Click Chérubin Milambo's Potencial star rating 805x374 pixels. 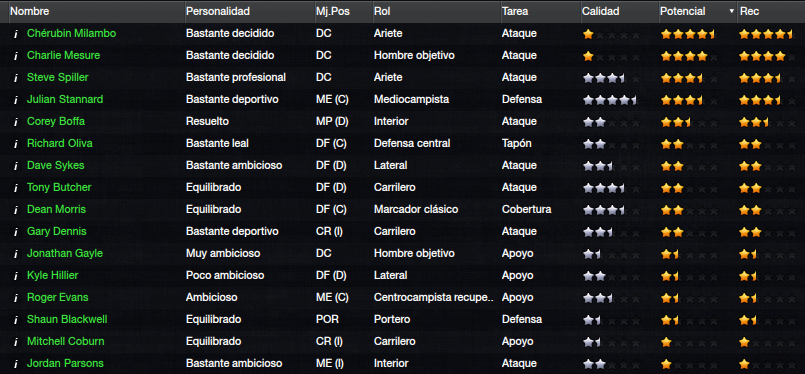pos(688,34)
